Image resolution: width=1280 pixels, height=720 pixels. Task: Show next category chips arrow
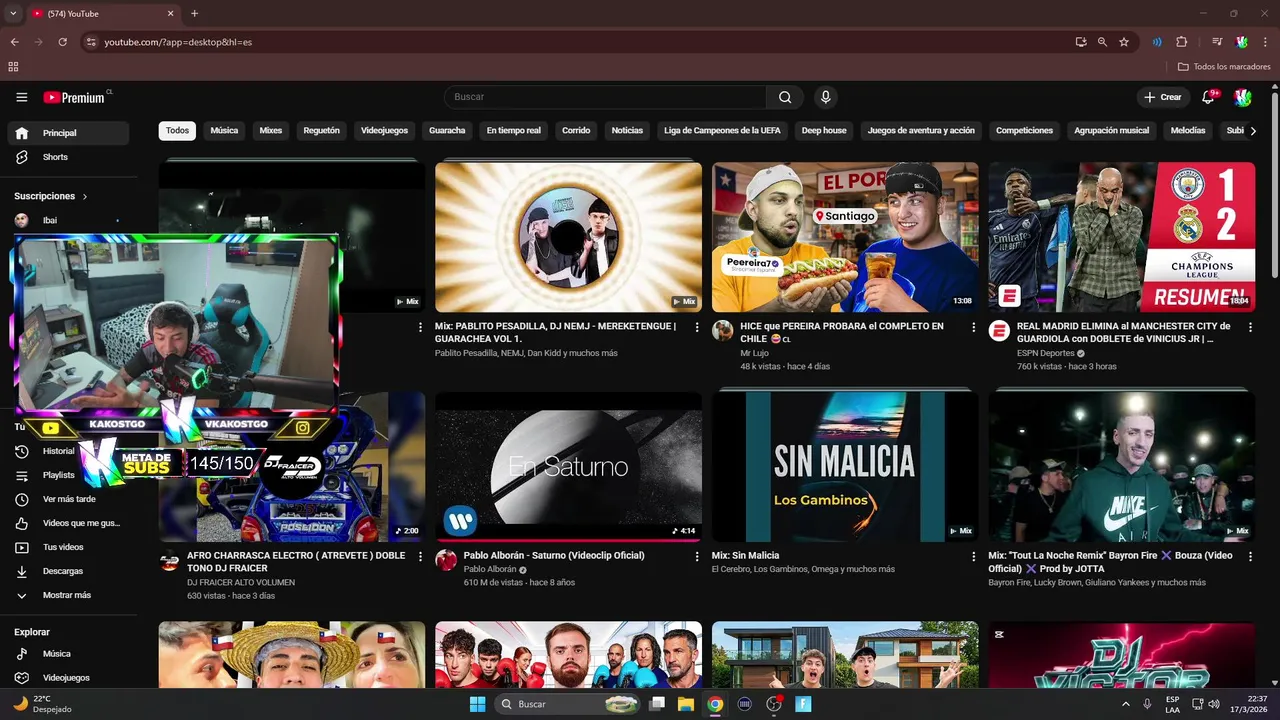tap(1253, 131)
